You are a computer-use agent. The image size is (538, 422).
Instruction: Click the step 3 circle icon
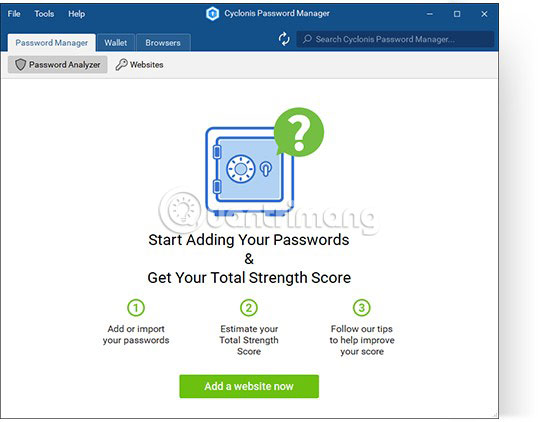pyautogui.click(x=362, y=308)
